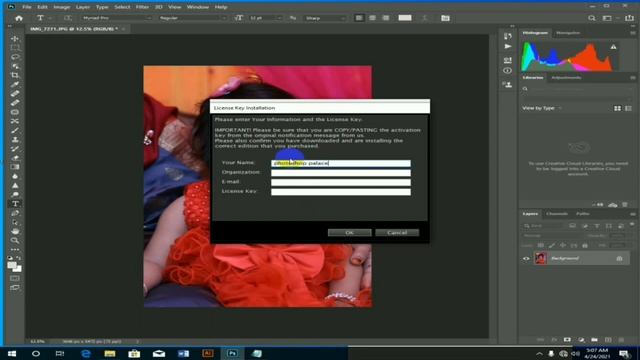The width and height of the screenshot is (640, 360).
Task: Open the File menu
Action: 27,7
